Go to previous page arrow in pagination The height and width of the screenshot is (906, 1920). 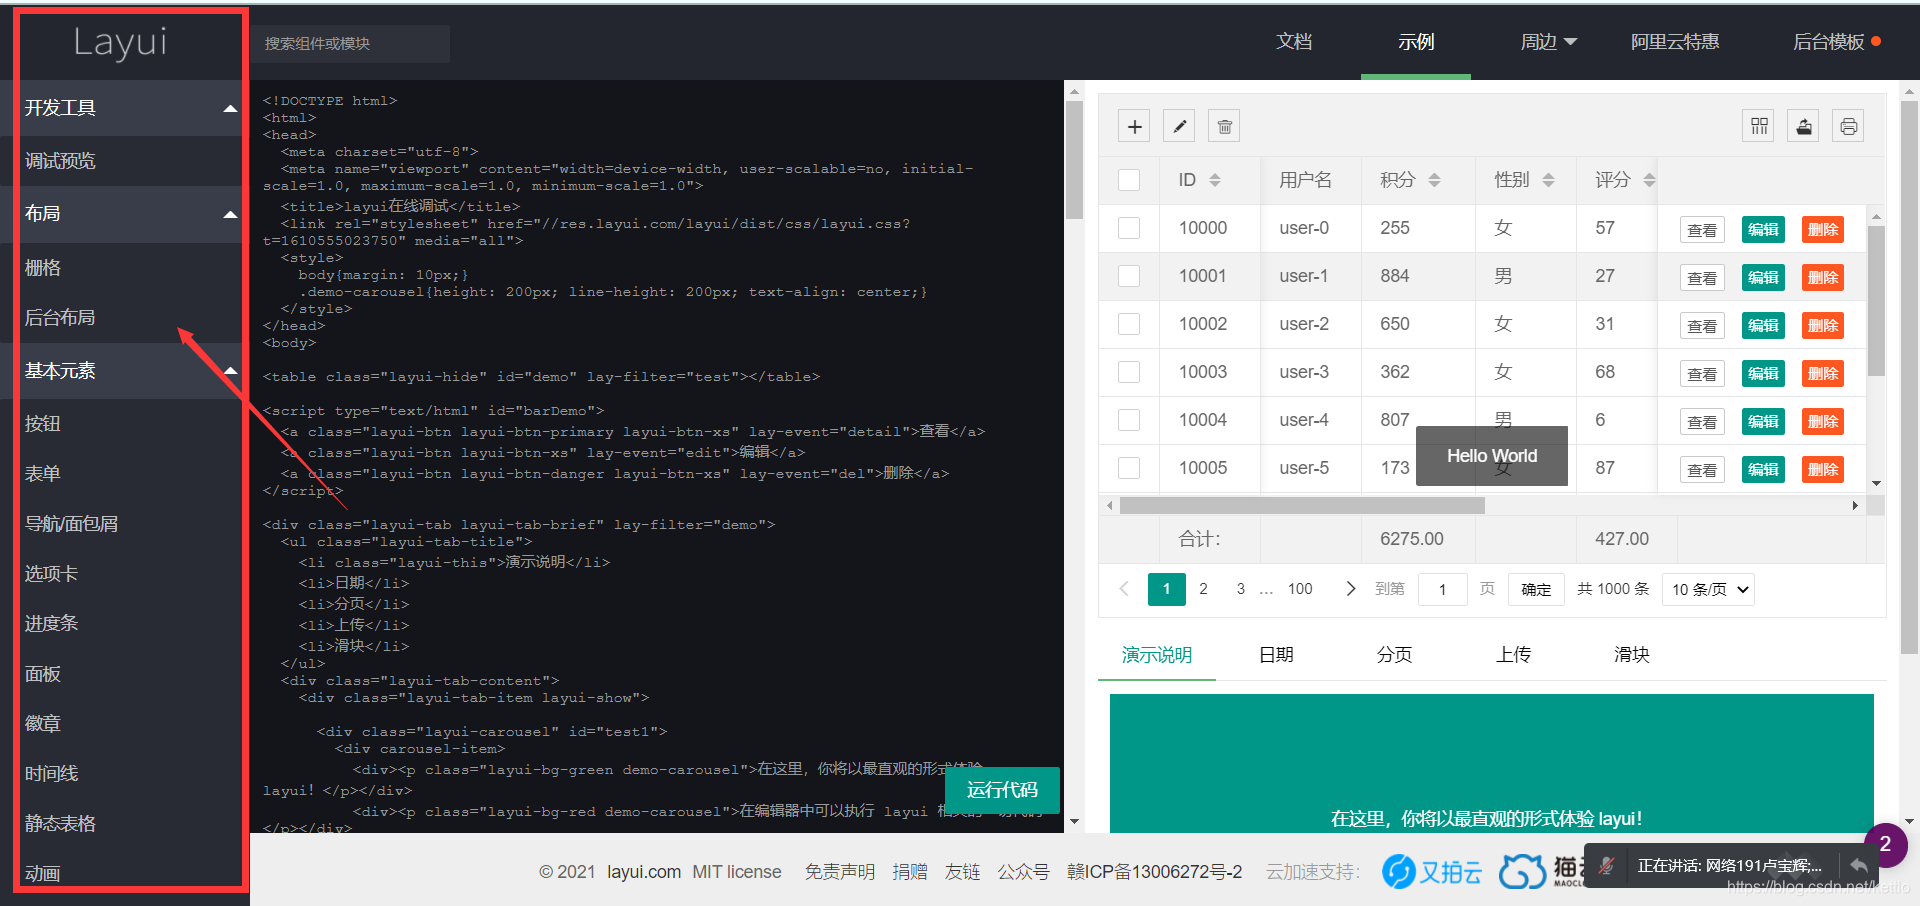coord(1124,589)
